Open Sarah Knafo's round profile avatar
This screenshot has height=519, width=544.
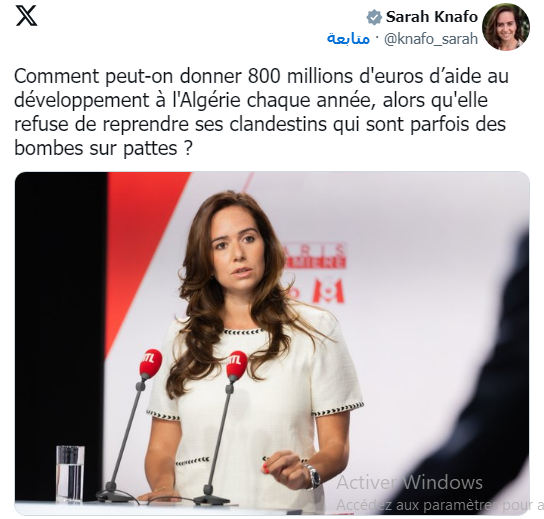[506, 27]
